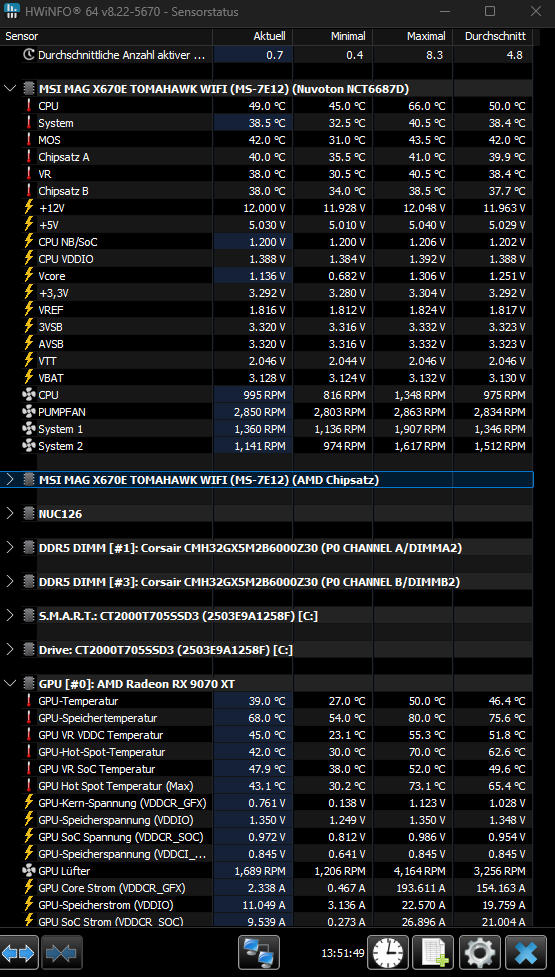Image resolution: width=555 pixels, height=977 pixels.
Task: Click the fan icon beside System 1
Action: click(x=29, y=429)
